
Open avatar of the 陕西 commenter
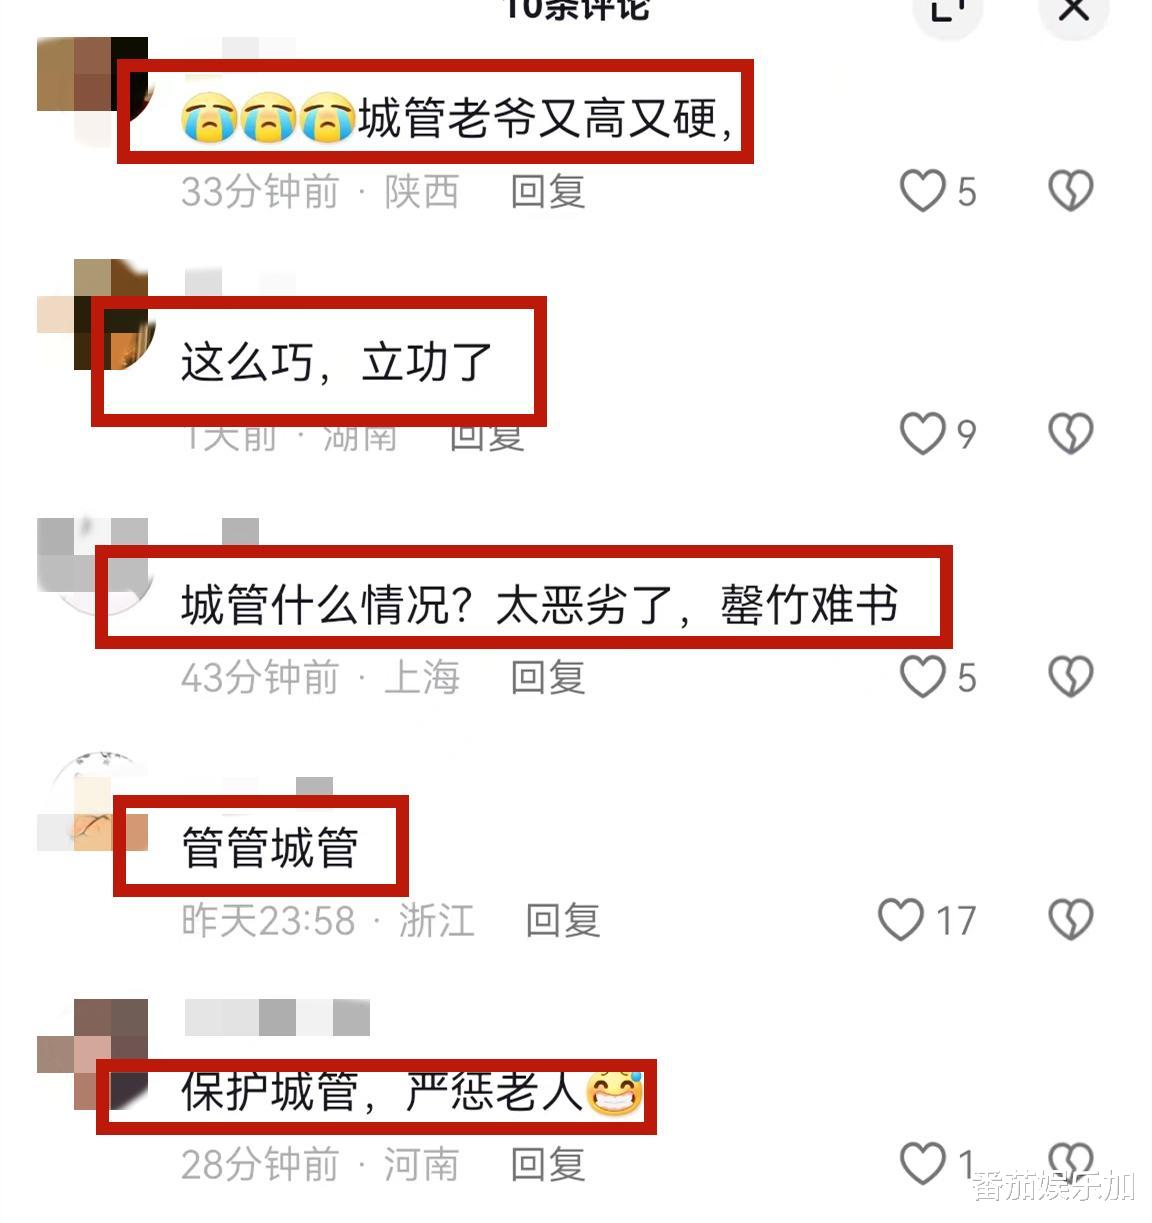pyautogui.click(x=93, y=92)
